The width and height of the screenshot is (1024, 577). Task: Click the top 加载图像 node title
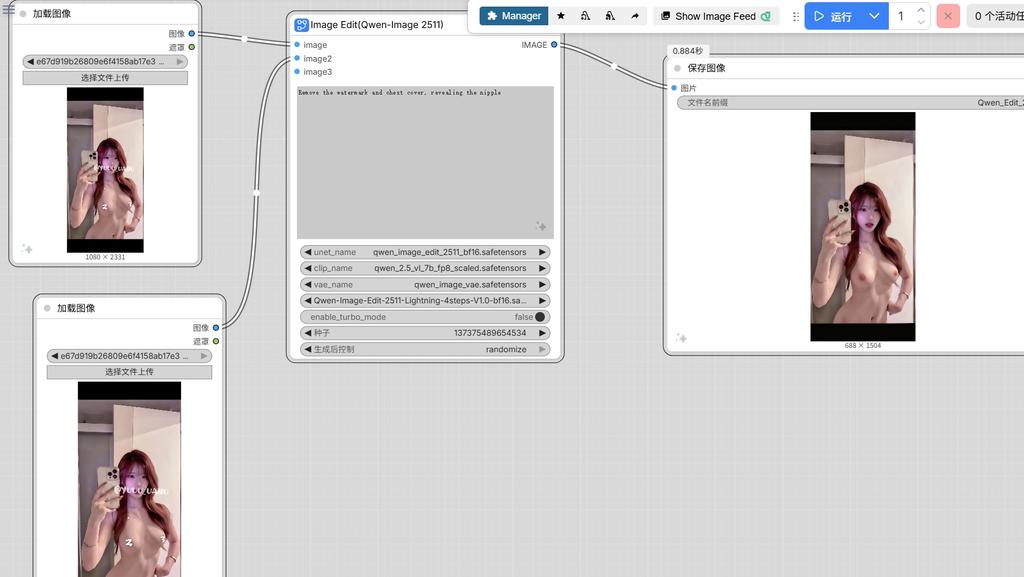(52, 14)
